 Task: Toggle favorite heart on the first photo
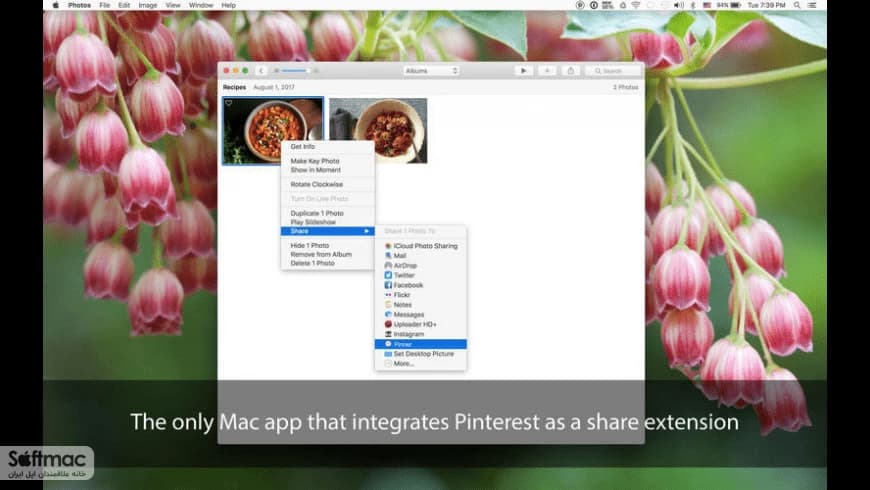coord(229,103)
